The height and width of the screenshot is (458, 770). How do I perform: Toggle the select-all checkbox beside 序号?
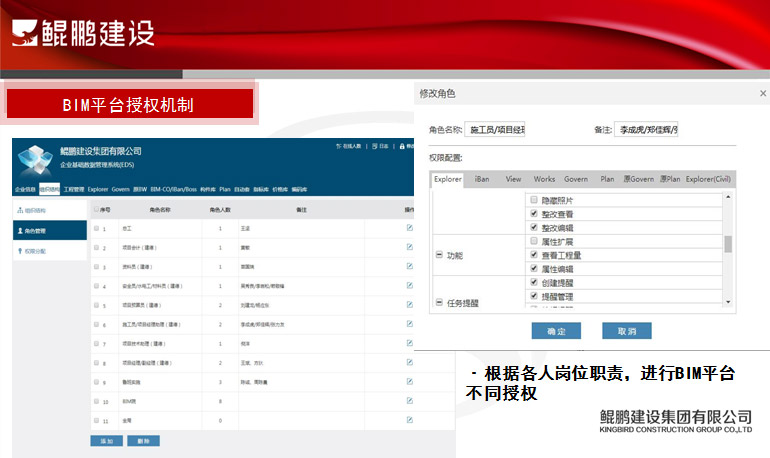click(96, 209)
